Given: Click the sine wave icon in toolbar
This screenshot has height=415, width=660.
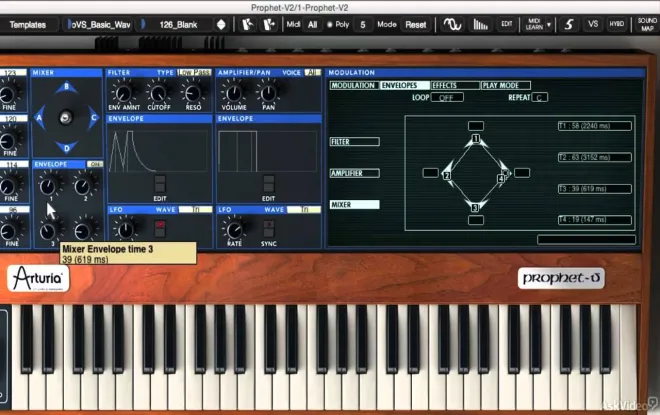Looking at the screenshot, I should pyautogui.click(x=452, y=24).
